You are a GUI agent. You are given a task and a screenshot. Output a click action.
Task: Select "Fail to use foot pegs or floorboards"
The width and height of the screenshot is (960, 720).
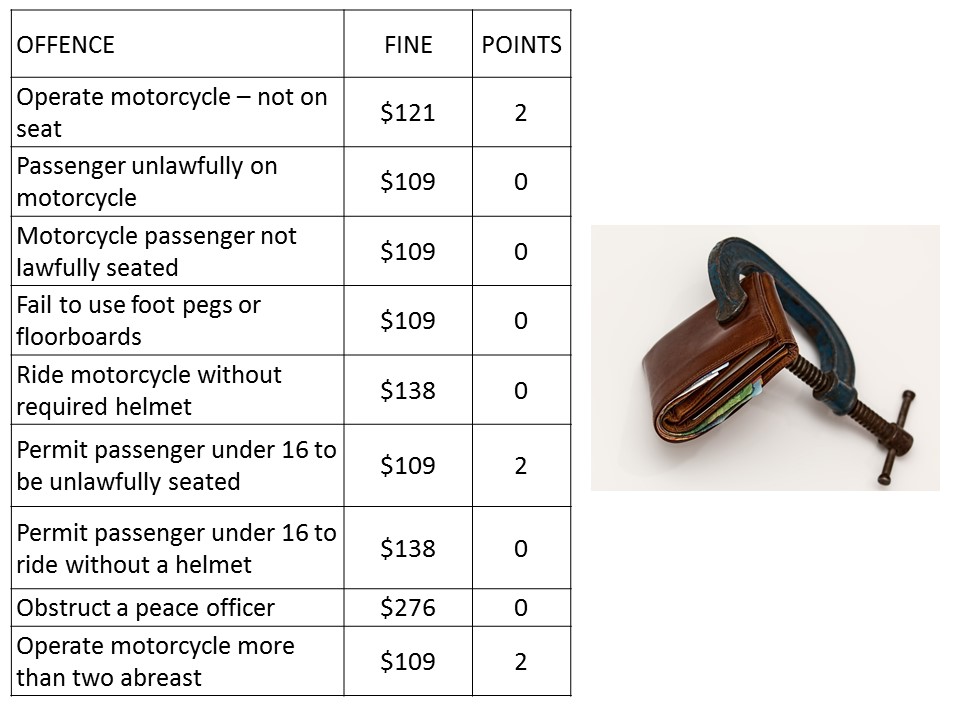click(139, 320)
